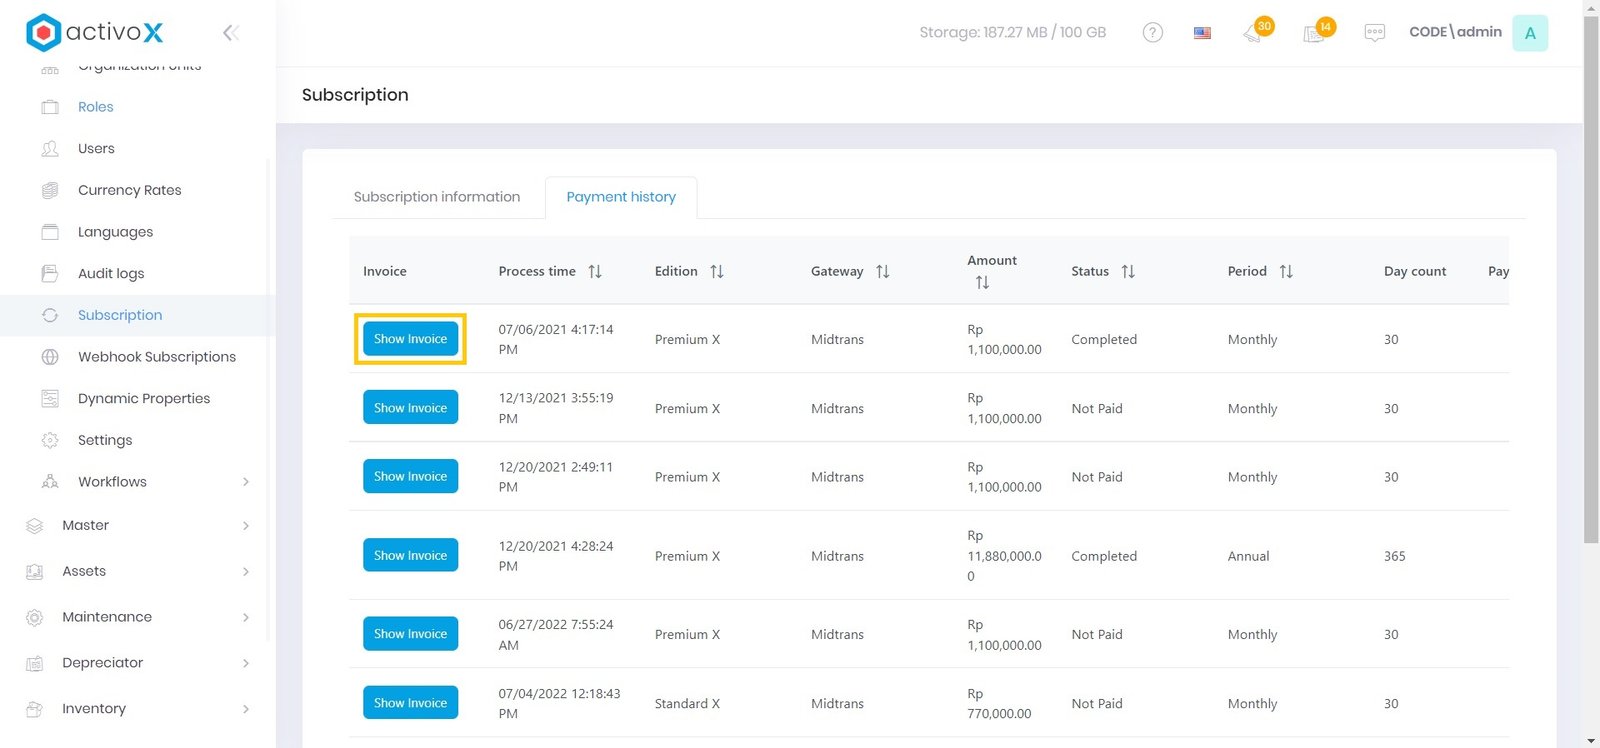This screenshot has width=1600, height=748.
Task: Open notifications bell with 30 badge
Action: pyautogui.click(x=1254, y=33)
